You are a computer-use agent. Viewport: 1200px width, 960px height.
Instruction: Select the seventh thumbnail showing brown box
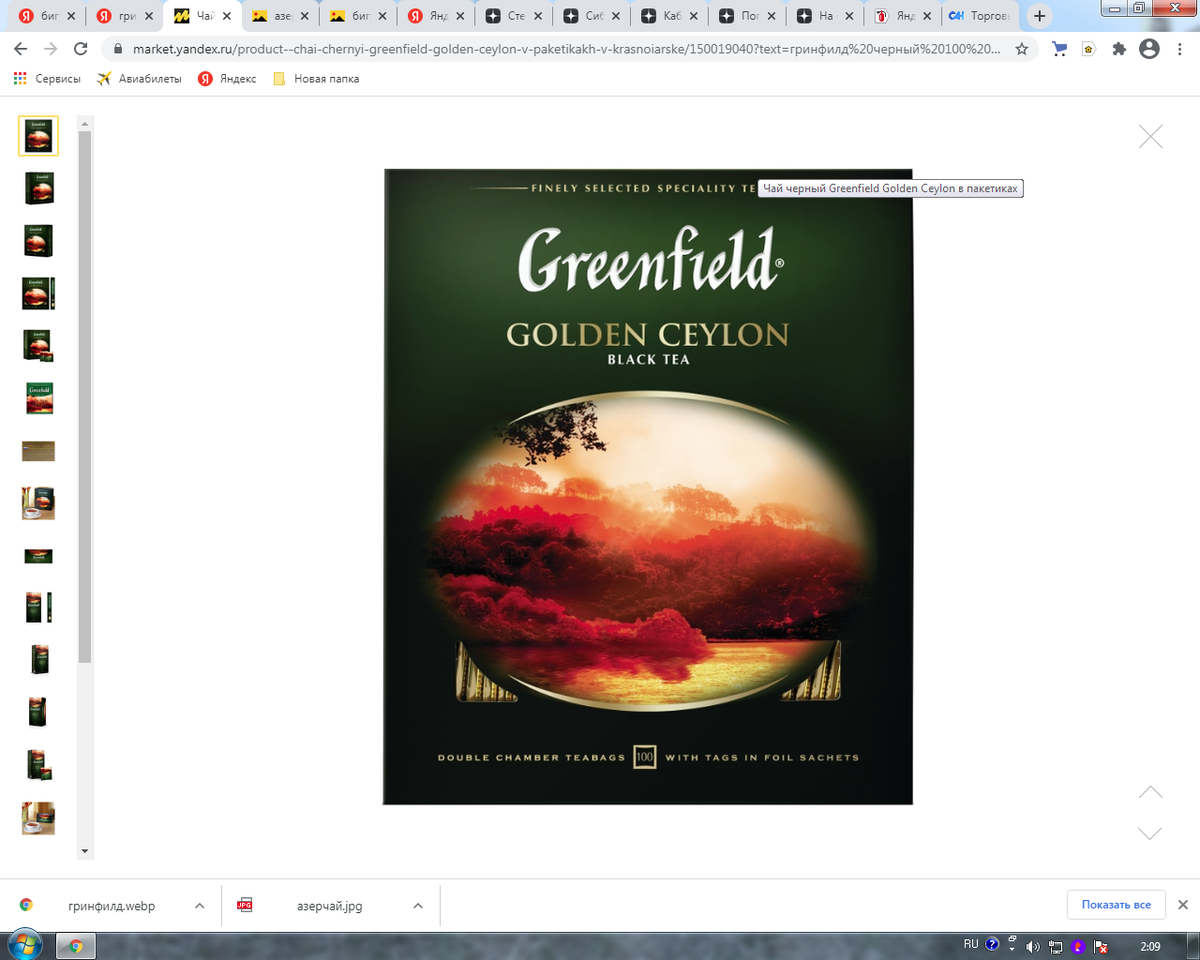coord(38,451)
